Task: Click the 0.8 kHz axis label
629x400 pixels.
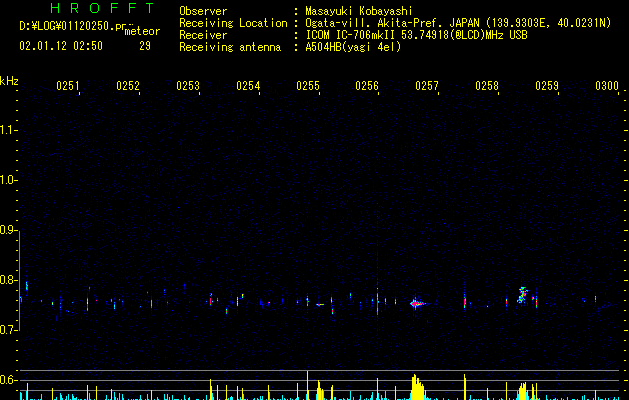Action: [8, 280]
